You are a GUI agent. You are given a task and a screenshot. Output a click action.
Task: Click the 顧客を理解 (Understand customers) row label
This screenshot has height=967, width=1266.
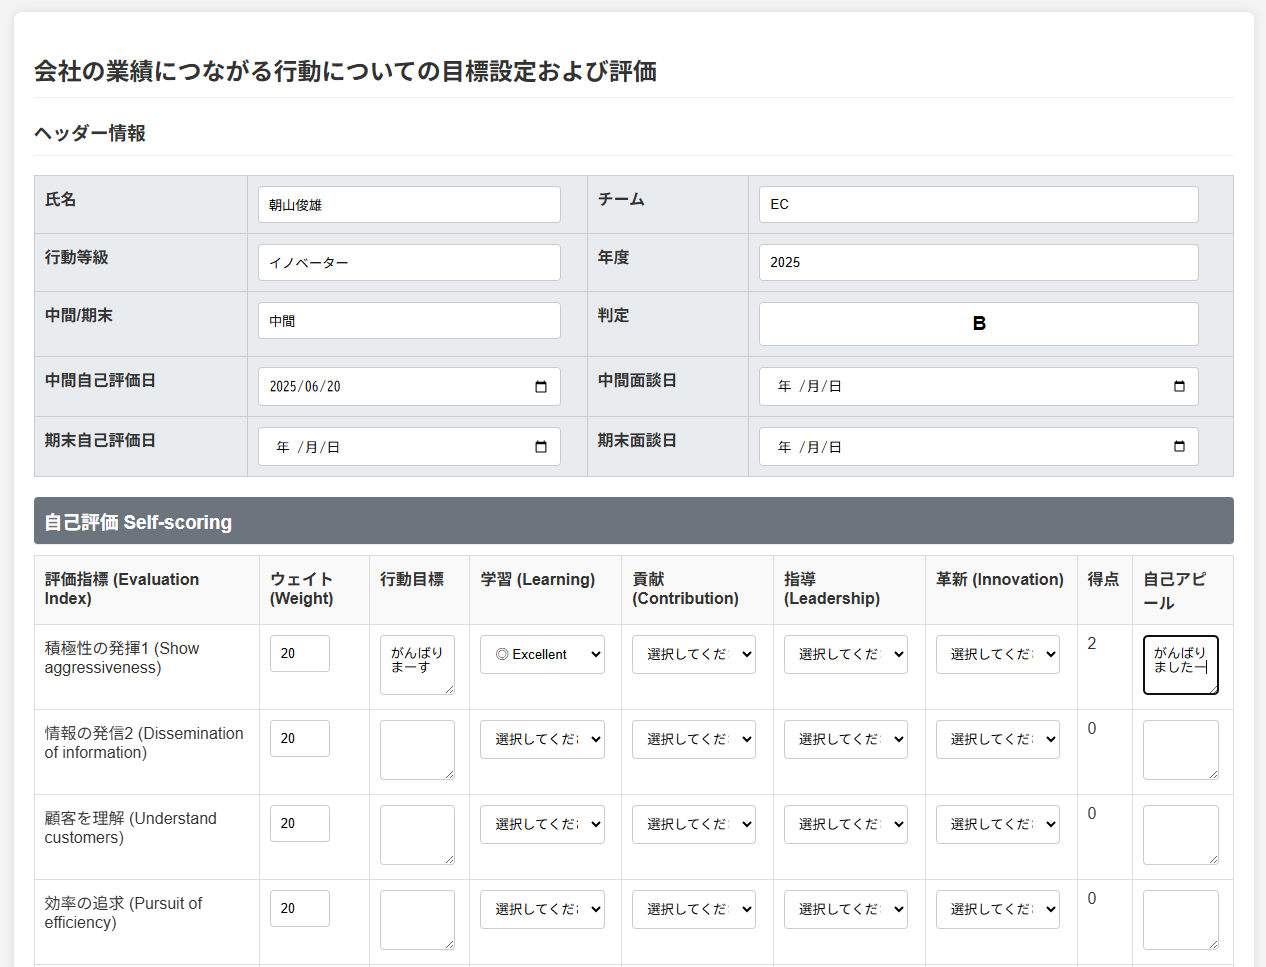click(130, 828)
